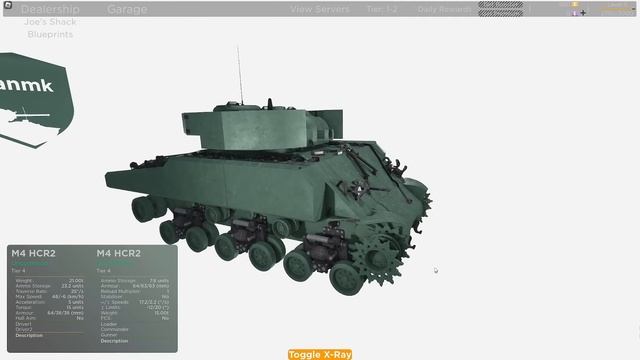Viewport: 640px width, 360px height.
Task: Click the upper Daily Rewards progress bar
Action: coord(500,5)
